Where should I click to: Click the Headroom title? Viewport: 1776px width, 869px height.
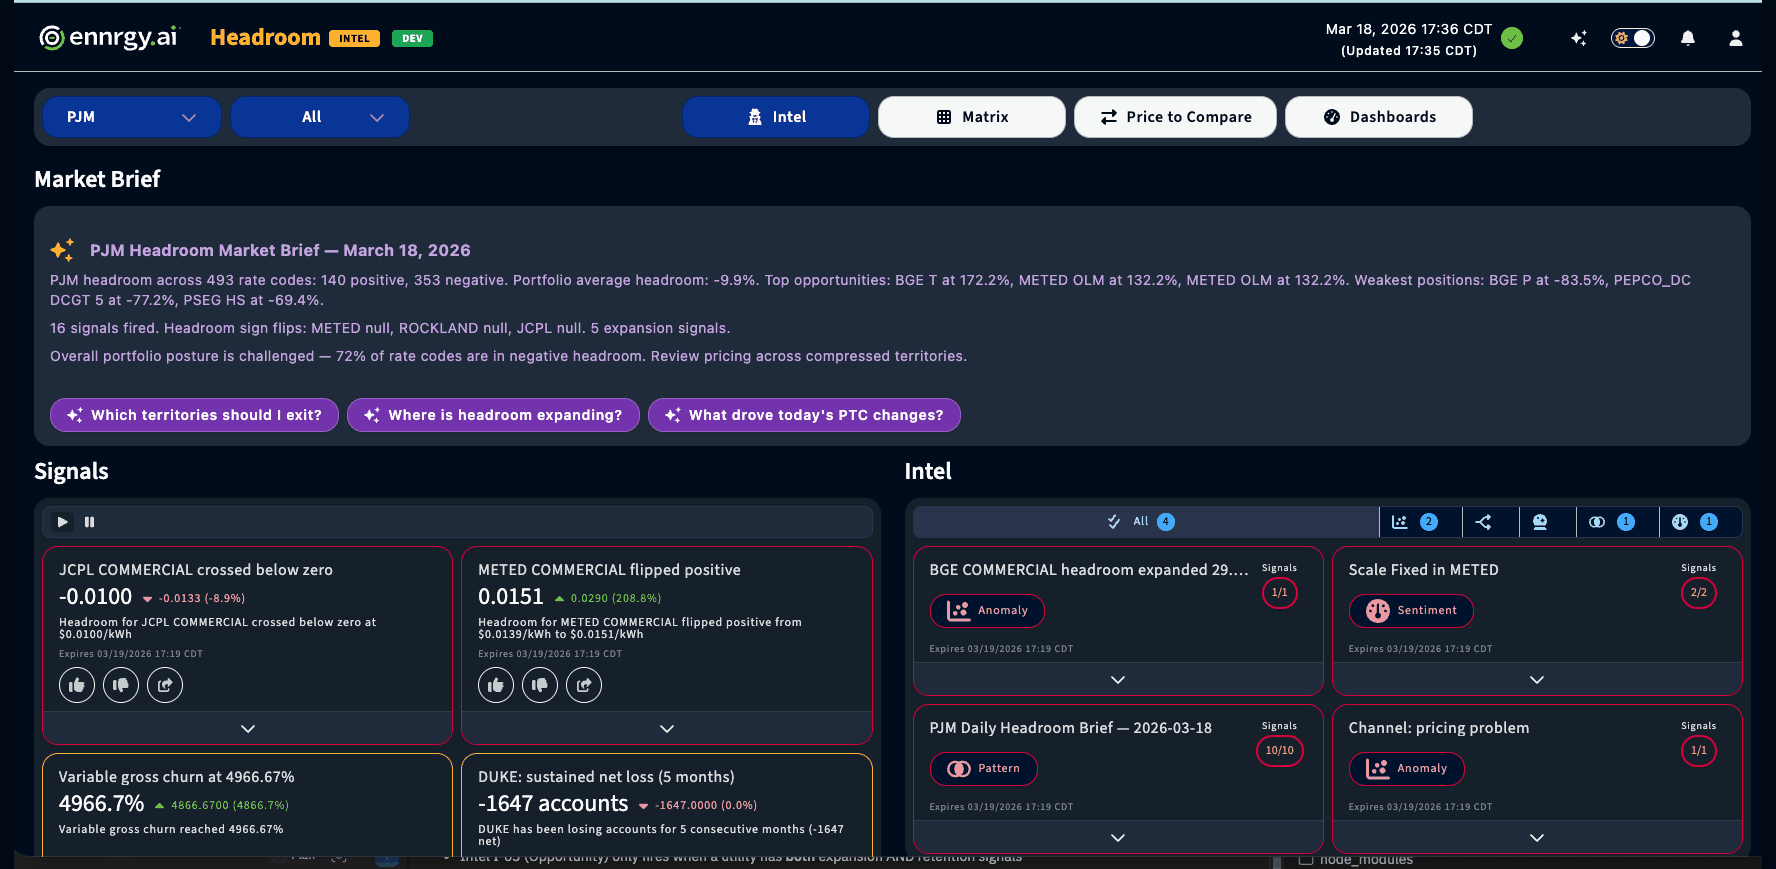click(x=265, y=38)
